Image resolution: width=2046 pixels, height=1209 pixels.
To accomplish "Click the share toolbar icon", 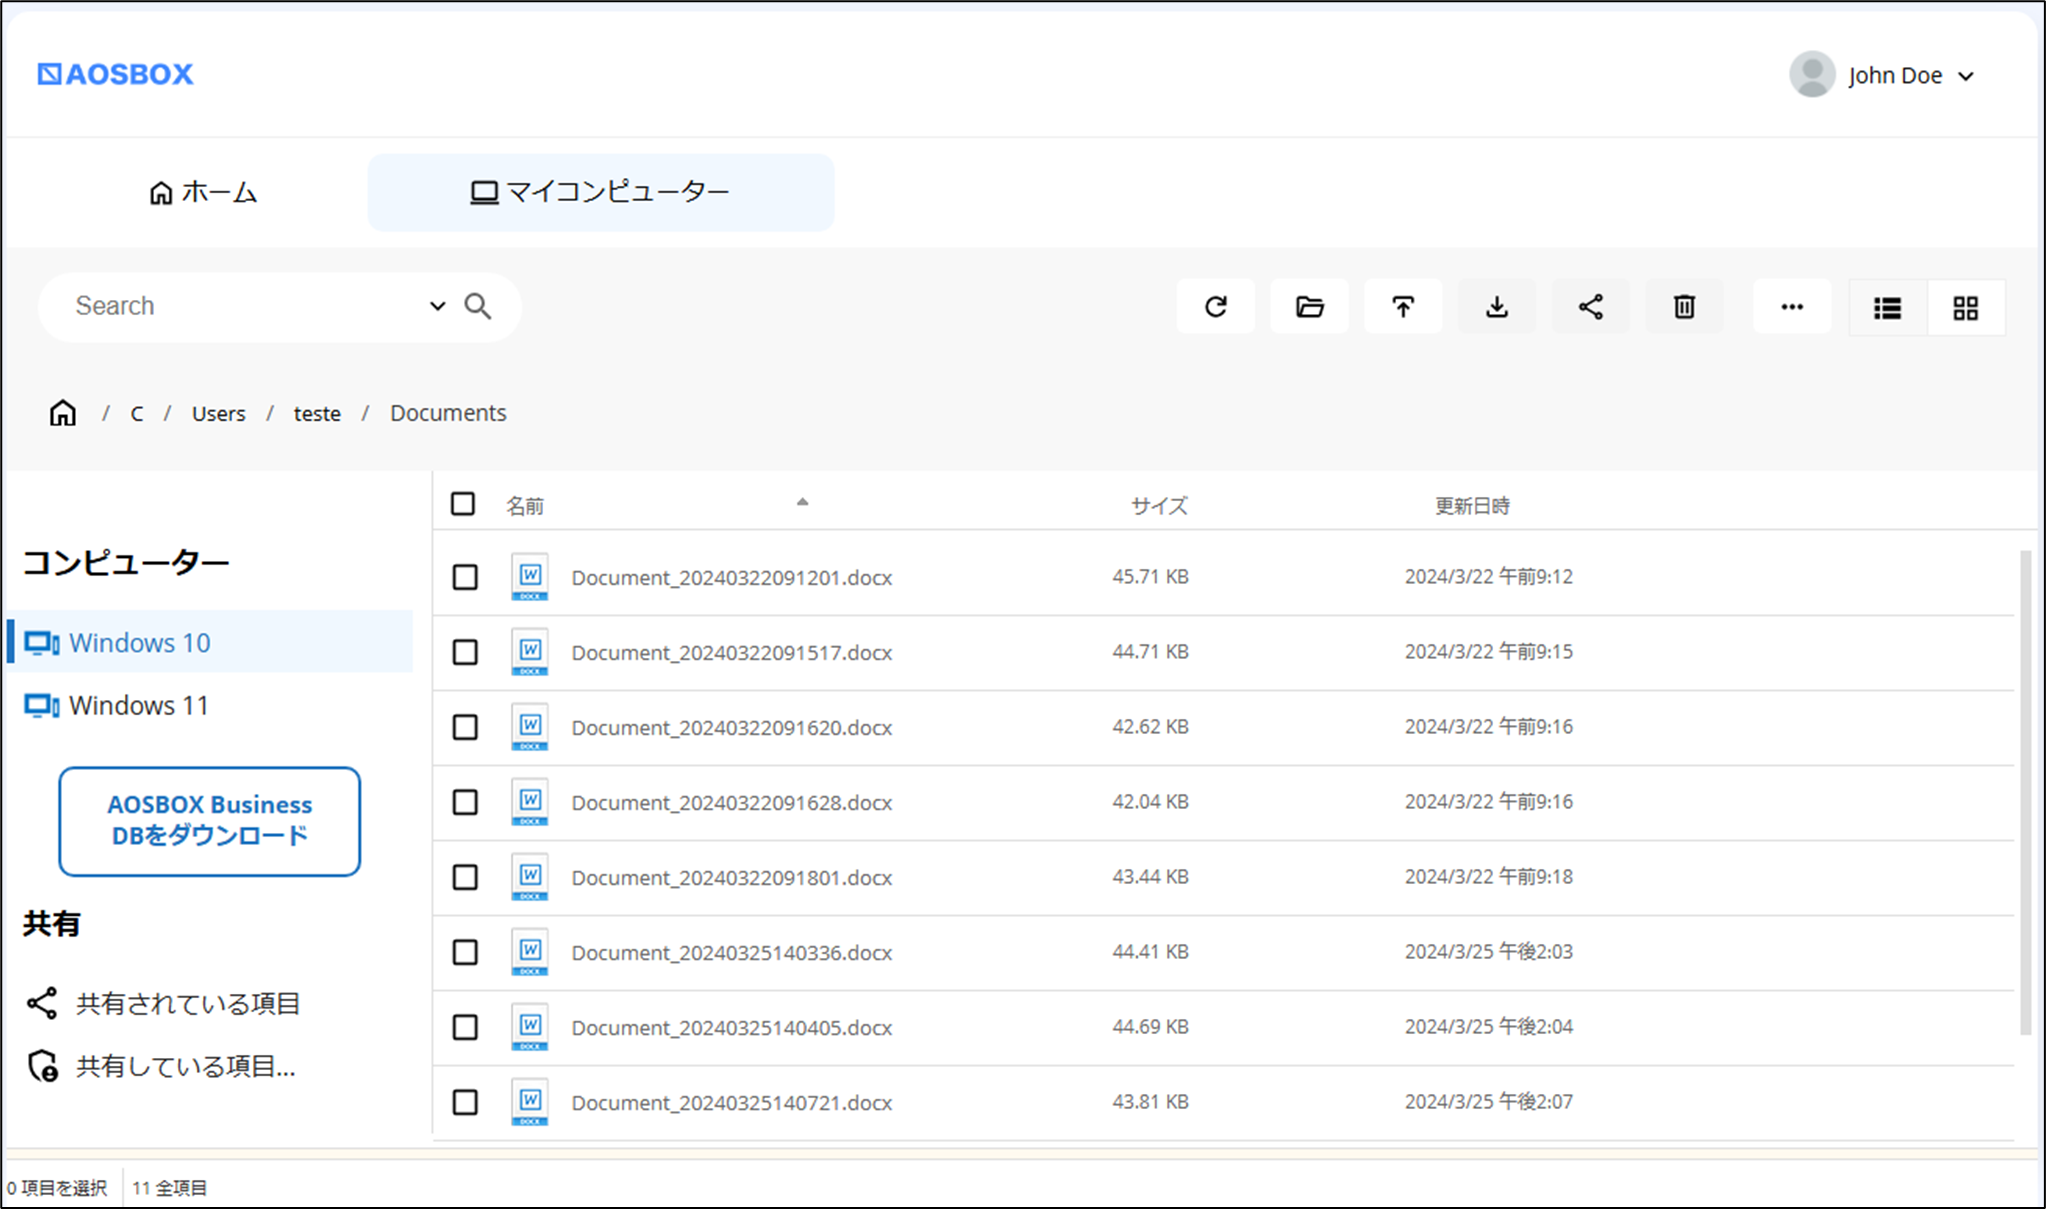I will [1591, 307].
